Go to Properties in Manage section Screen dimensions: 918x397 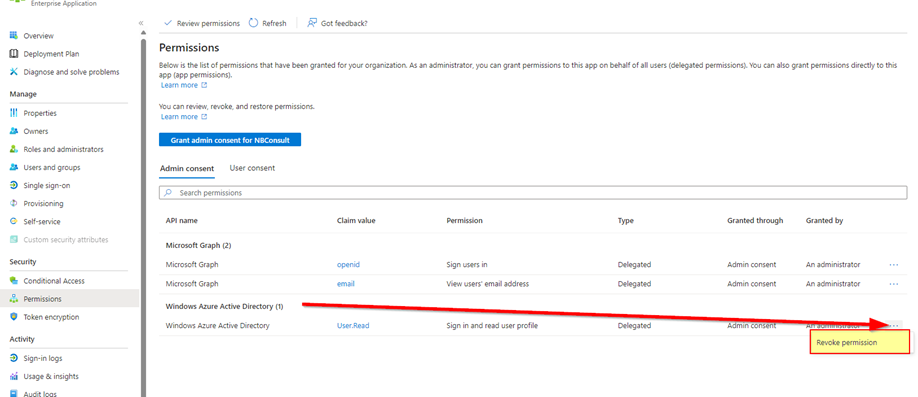coord(40,113)
